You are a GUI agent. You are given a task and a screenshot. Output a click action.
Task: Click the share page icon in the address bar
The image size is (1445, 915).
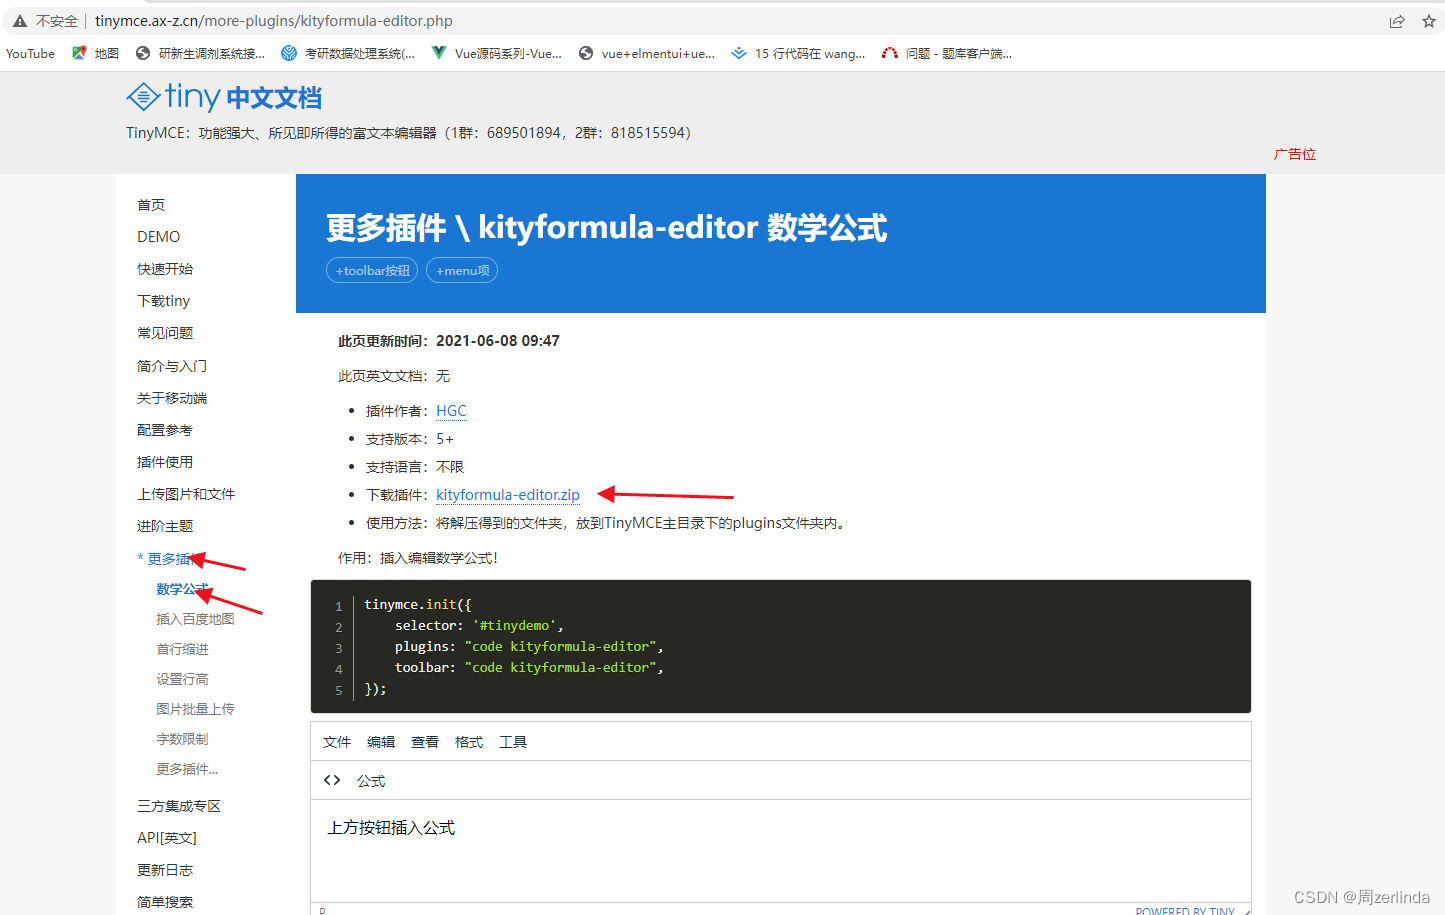point(1397,20)
